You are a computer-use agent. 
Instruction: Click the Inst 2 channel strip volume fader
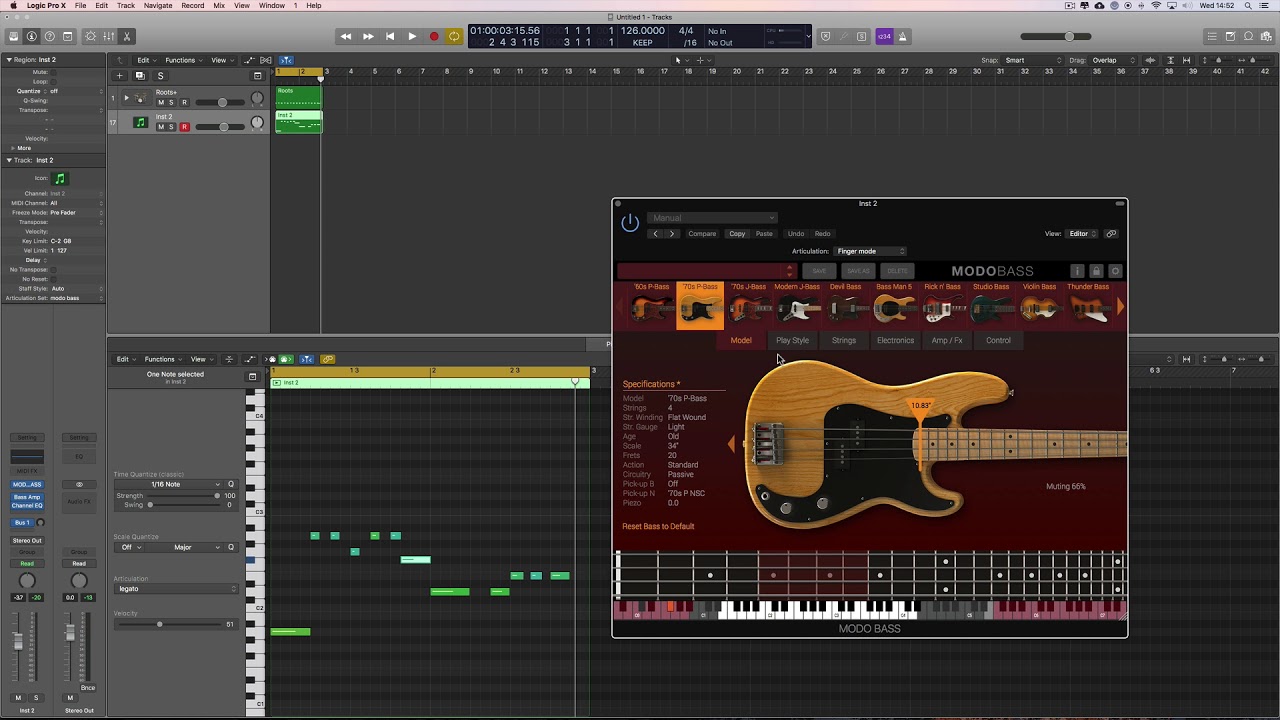pos(18,643)
